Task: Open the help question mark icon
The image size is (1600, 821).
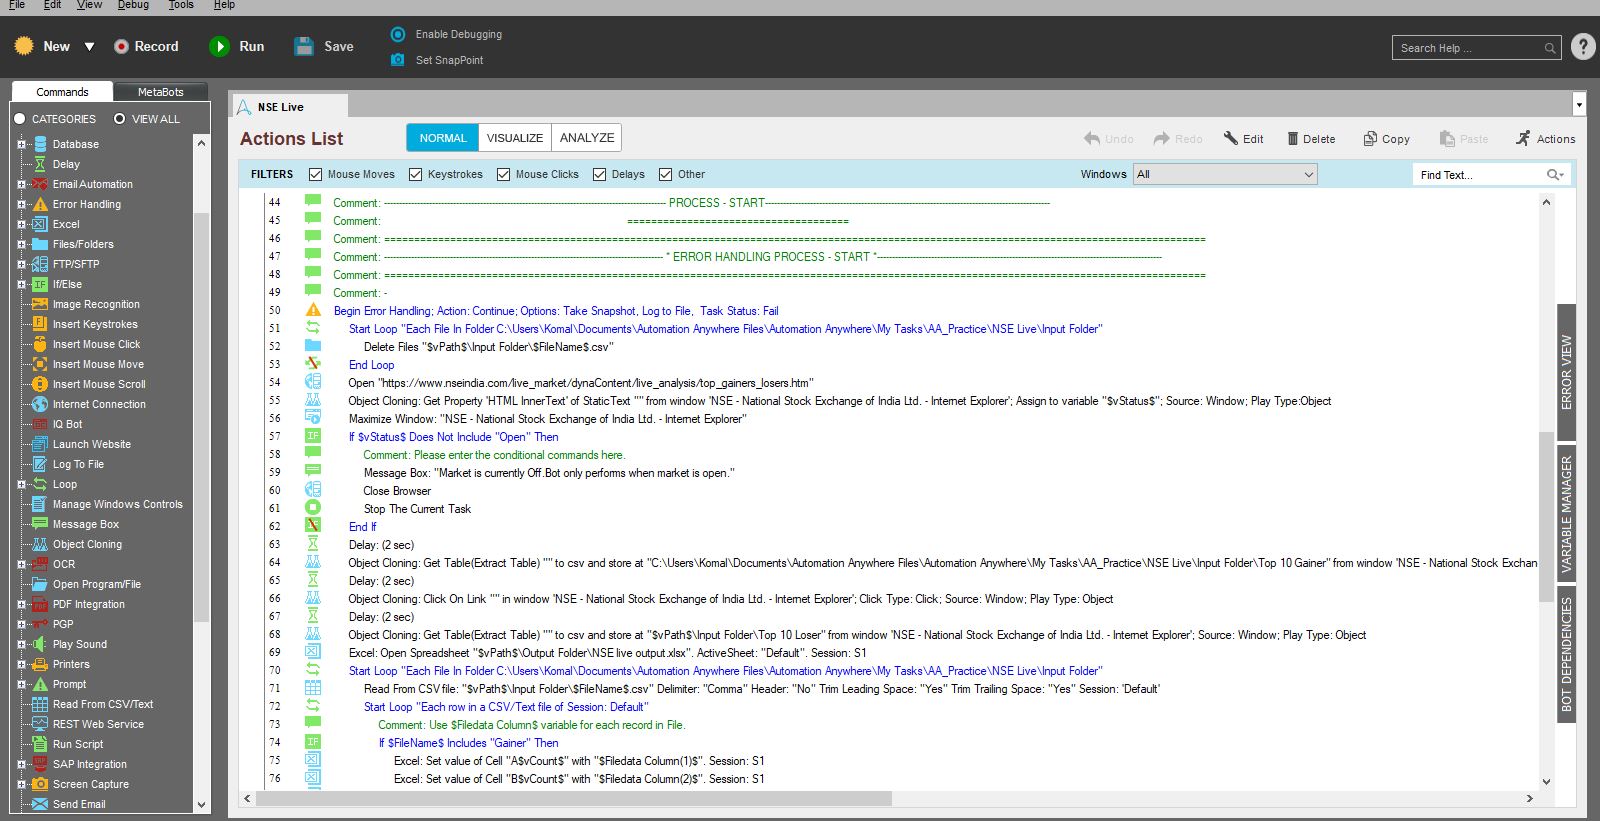Action: coord(1583,47)
